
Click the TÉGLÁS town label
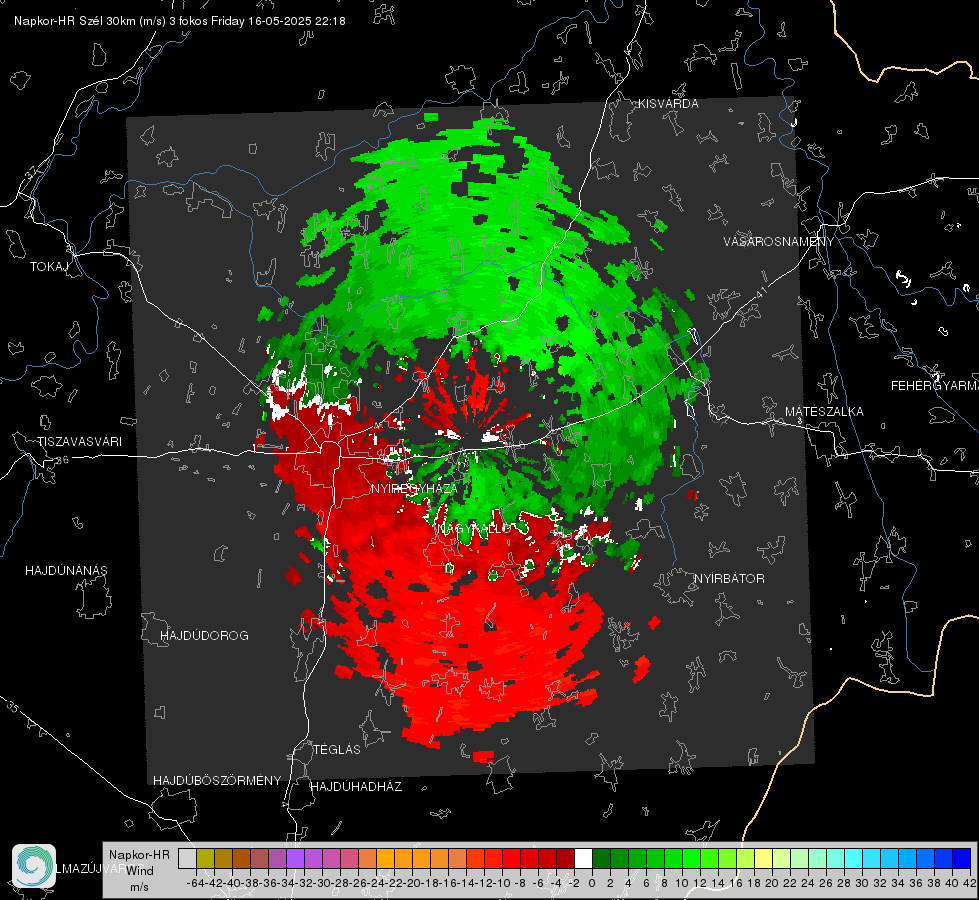click(337, 749)
